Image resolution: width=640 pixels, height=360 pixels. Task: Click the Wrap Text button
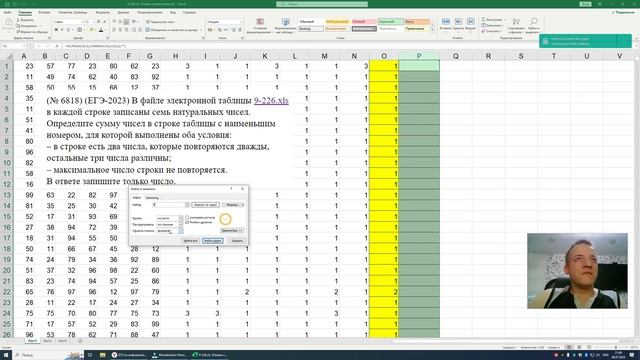(x=160, y=22)
